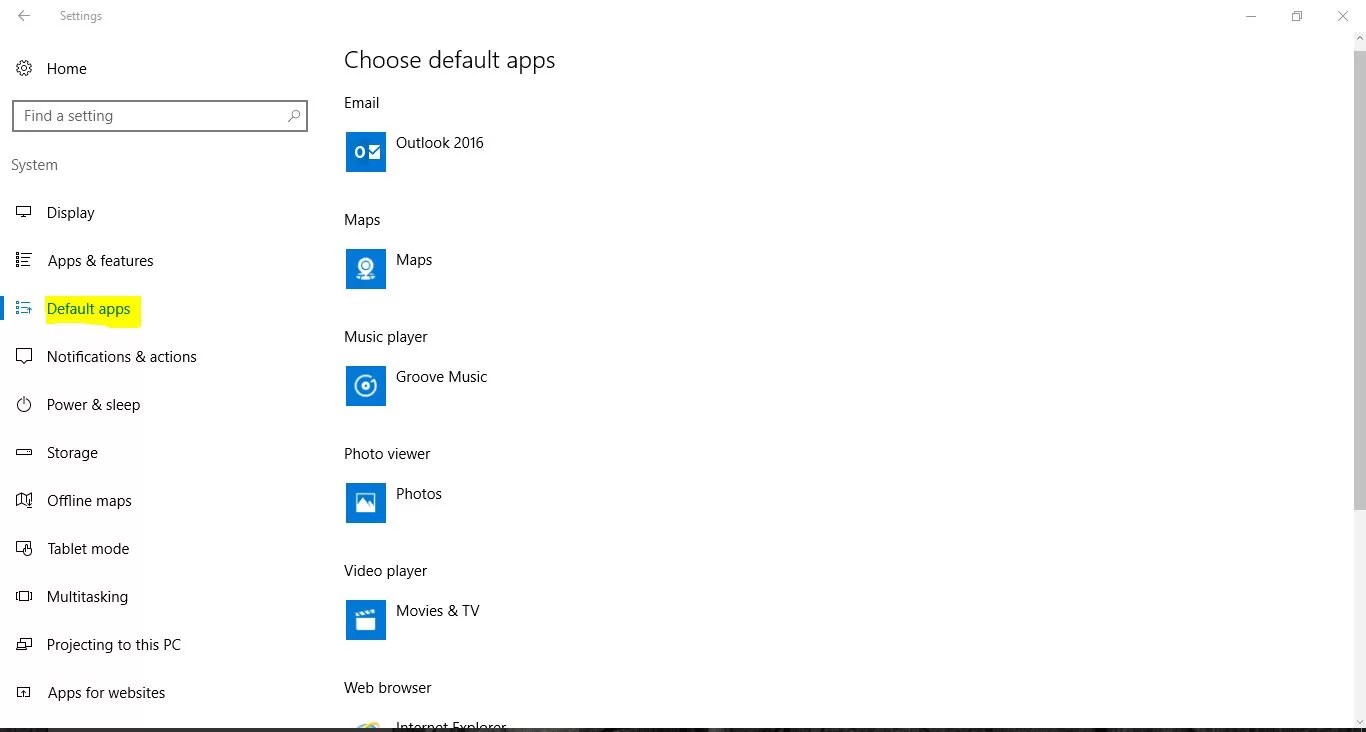Open Power & sleep settings
The height and width of the screenshot is (732, 1366).
pyautogui.click(x=94, y=405)
